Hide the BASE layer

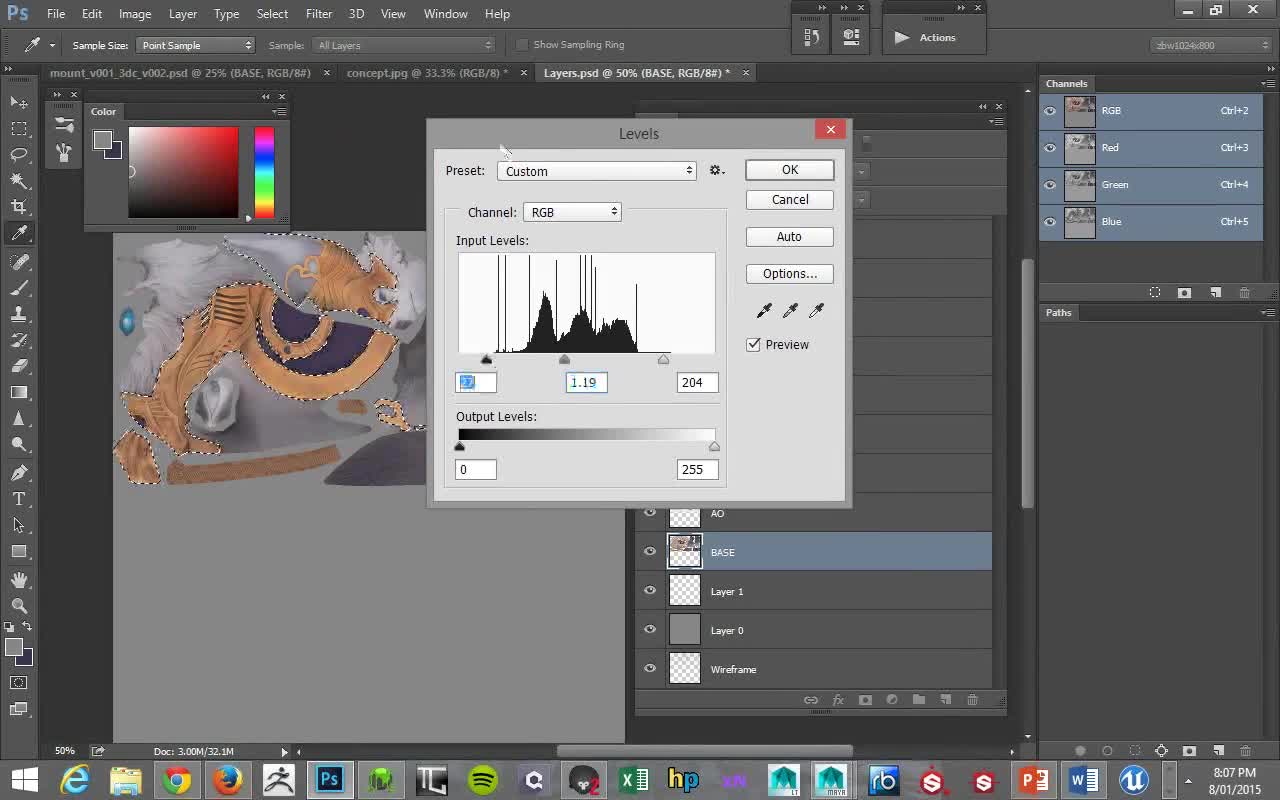click(650, 551)
